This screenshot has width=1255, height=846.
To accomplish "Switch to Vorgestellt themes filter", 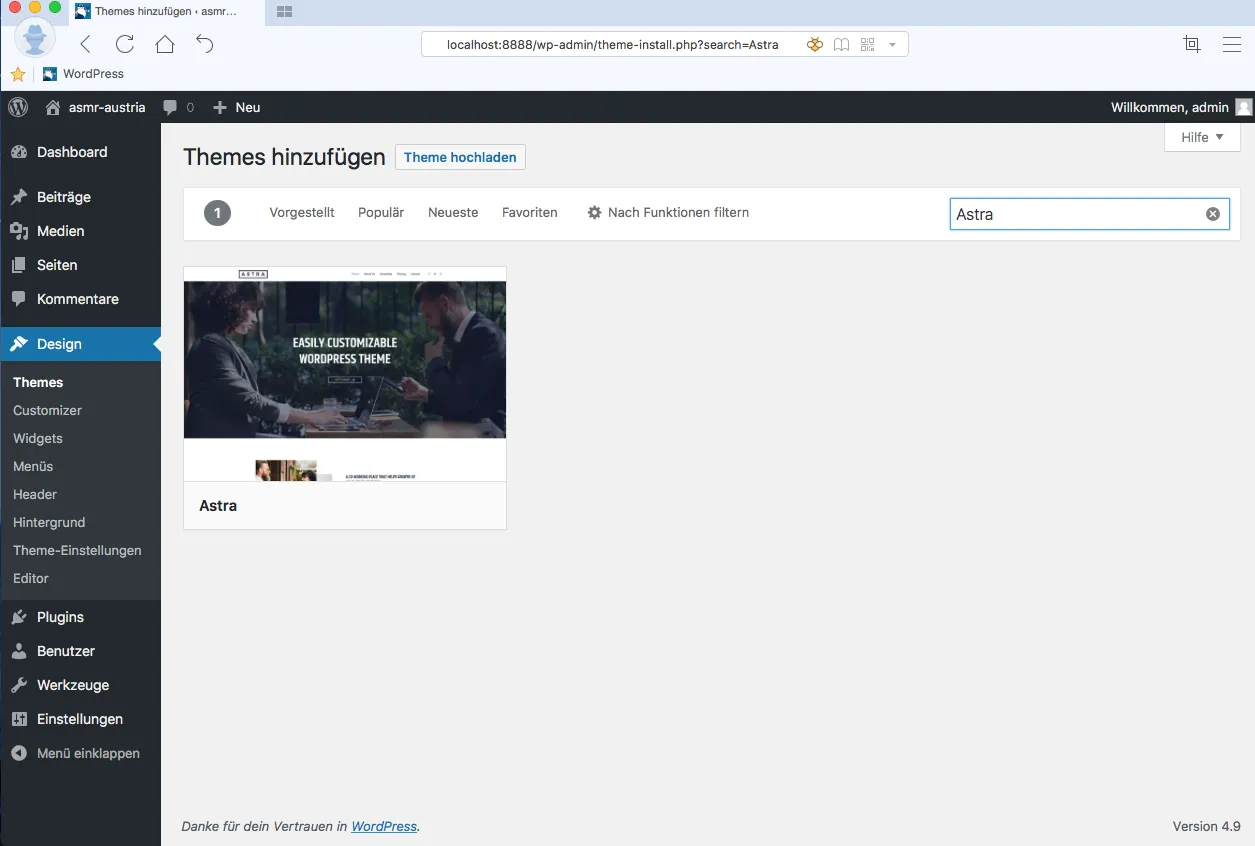I will tap(302, 212).
